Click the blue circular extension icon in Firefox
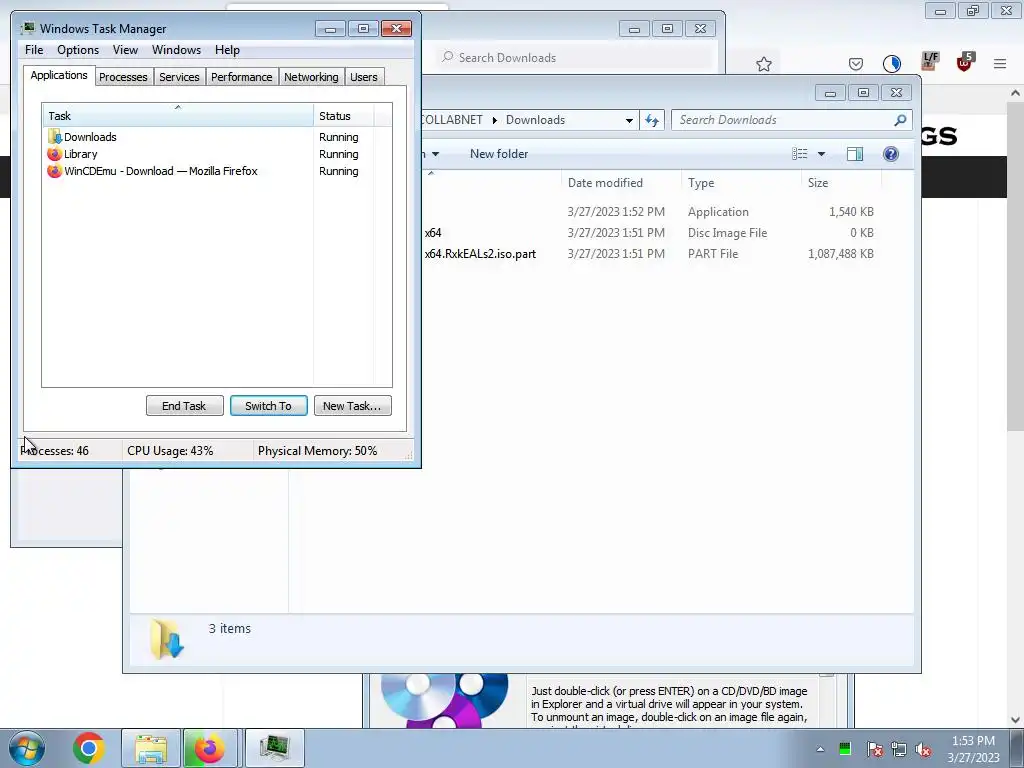The image size is (1024, 768). click(891, 63)
